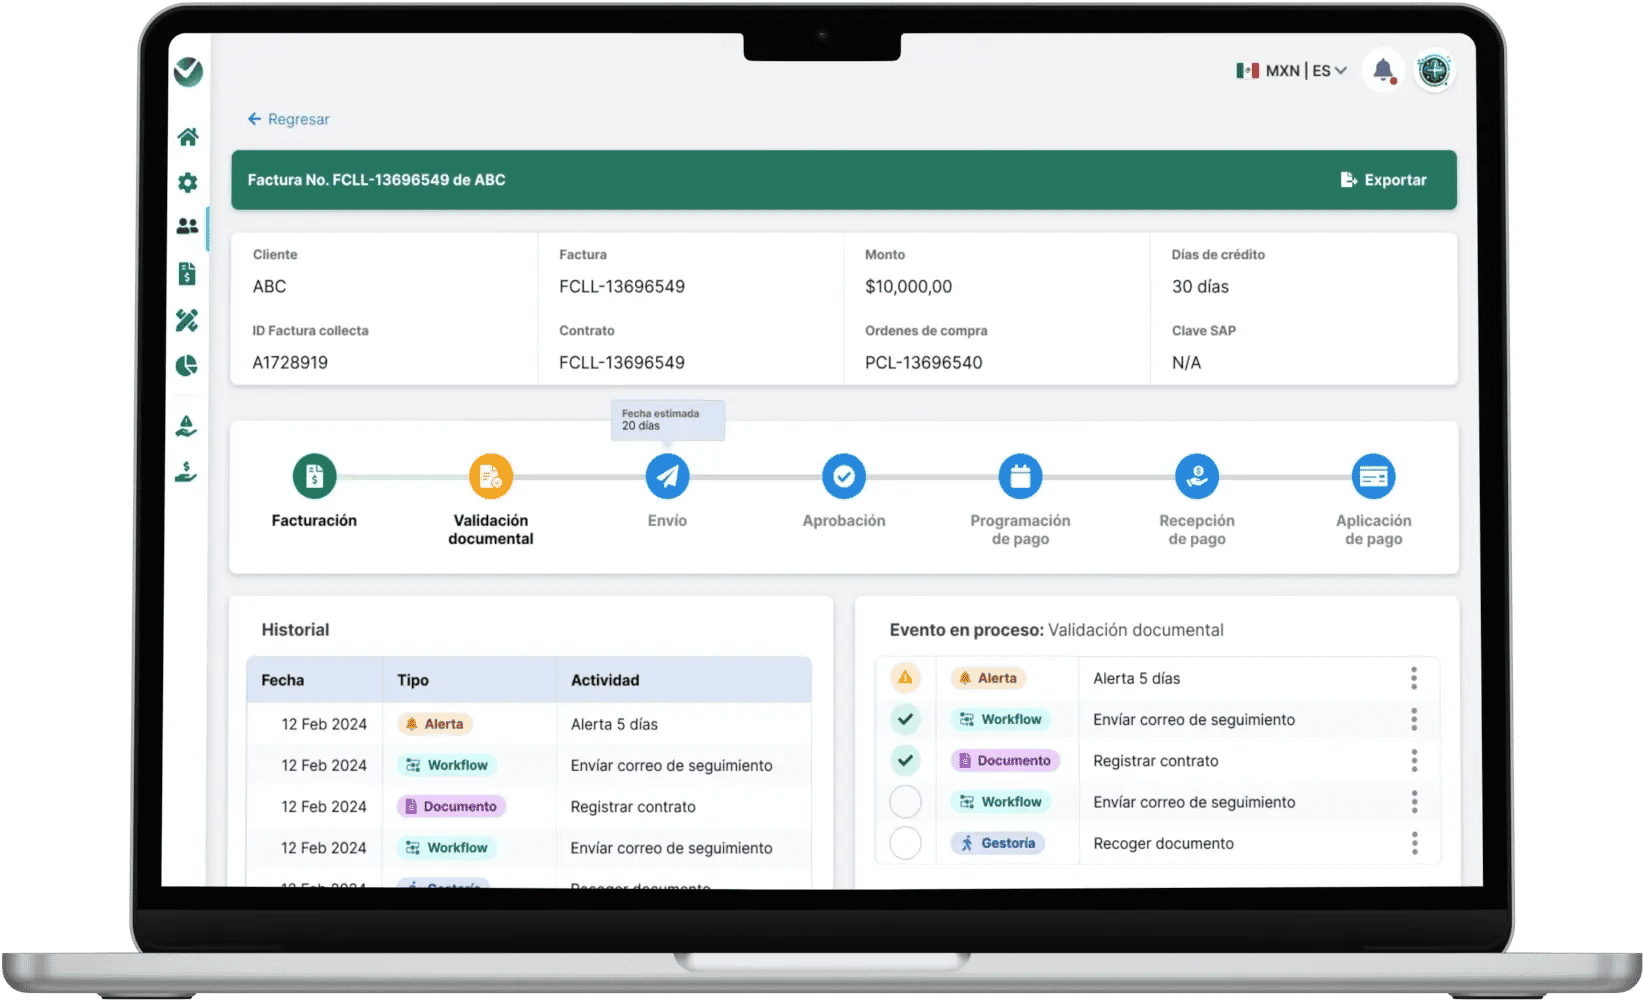Select the Aprobación step icon

(844, 477)
